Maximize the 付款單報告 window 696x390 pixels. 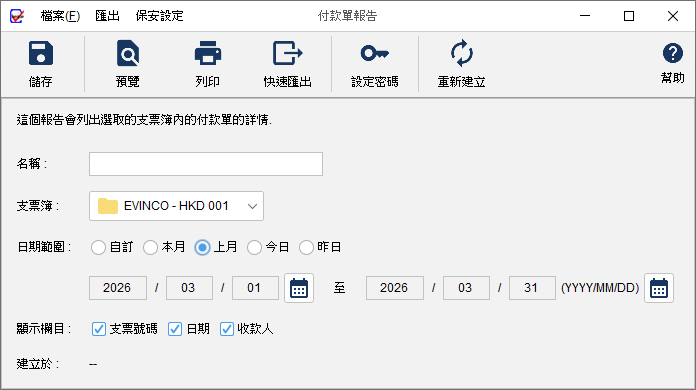[x=629, y=16]
